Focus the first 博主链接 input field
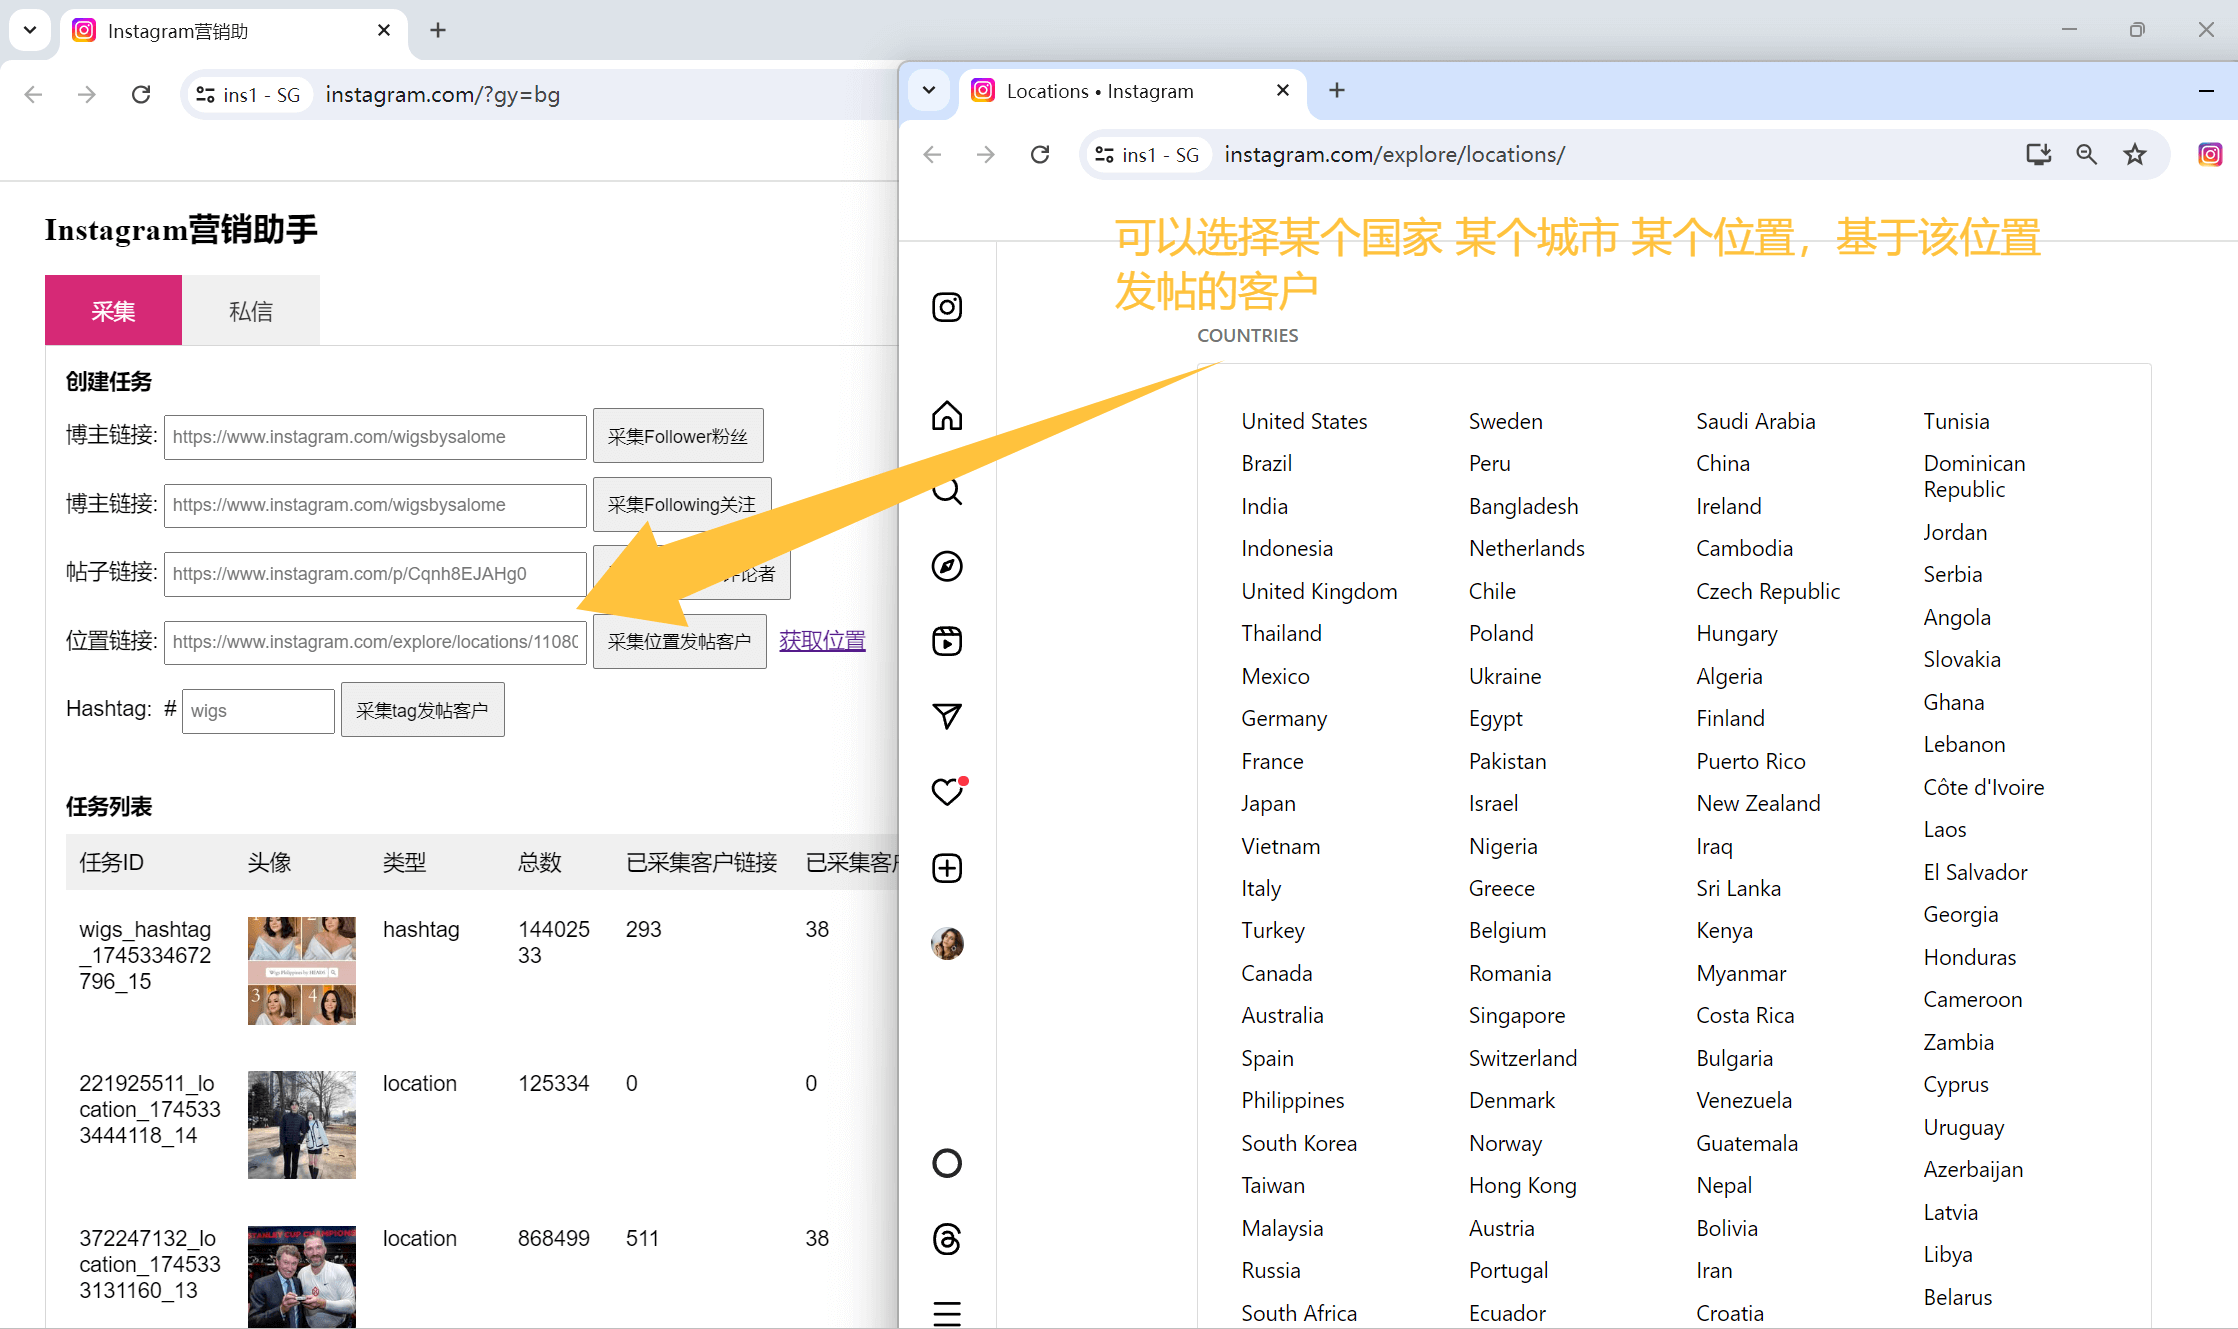 click(x=375, y=437)
